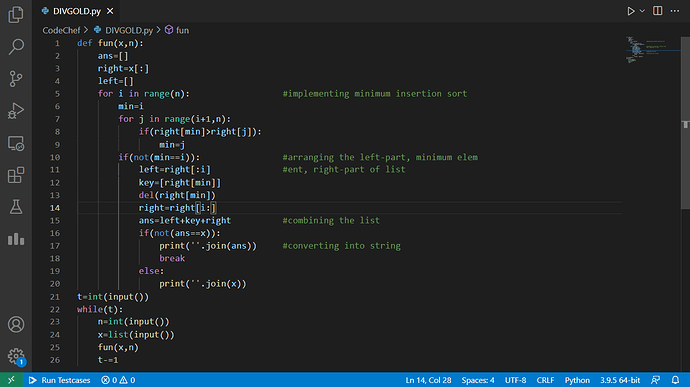Click the minimap code overview

(x=652, y=51)
